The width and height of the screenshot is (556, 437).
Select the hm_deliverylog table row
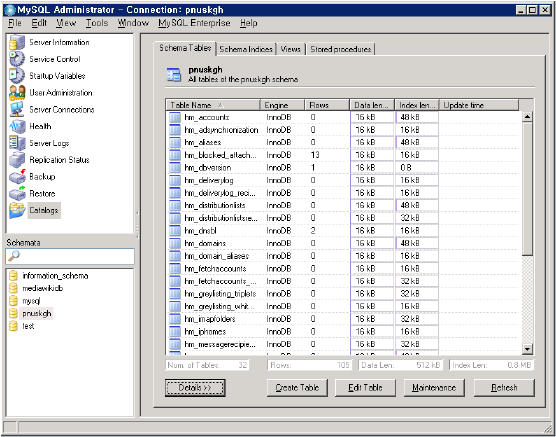click(343, 181)
